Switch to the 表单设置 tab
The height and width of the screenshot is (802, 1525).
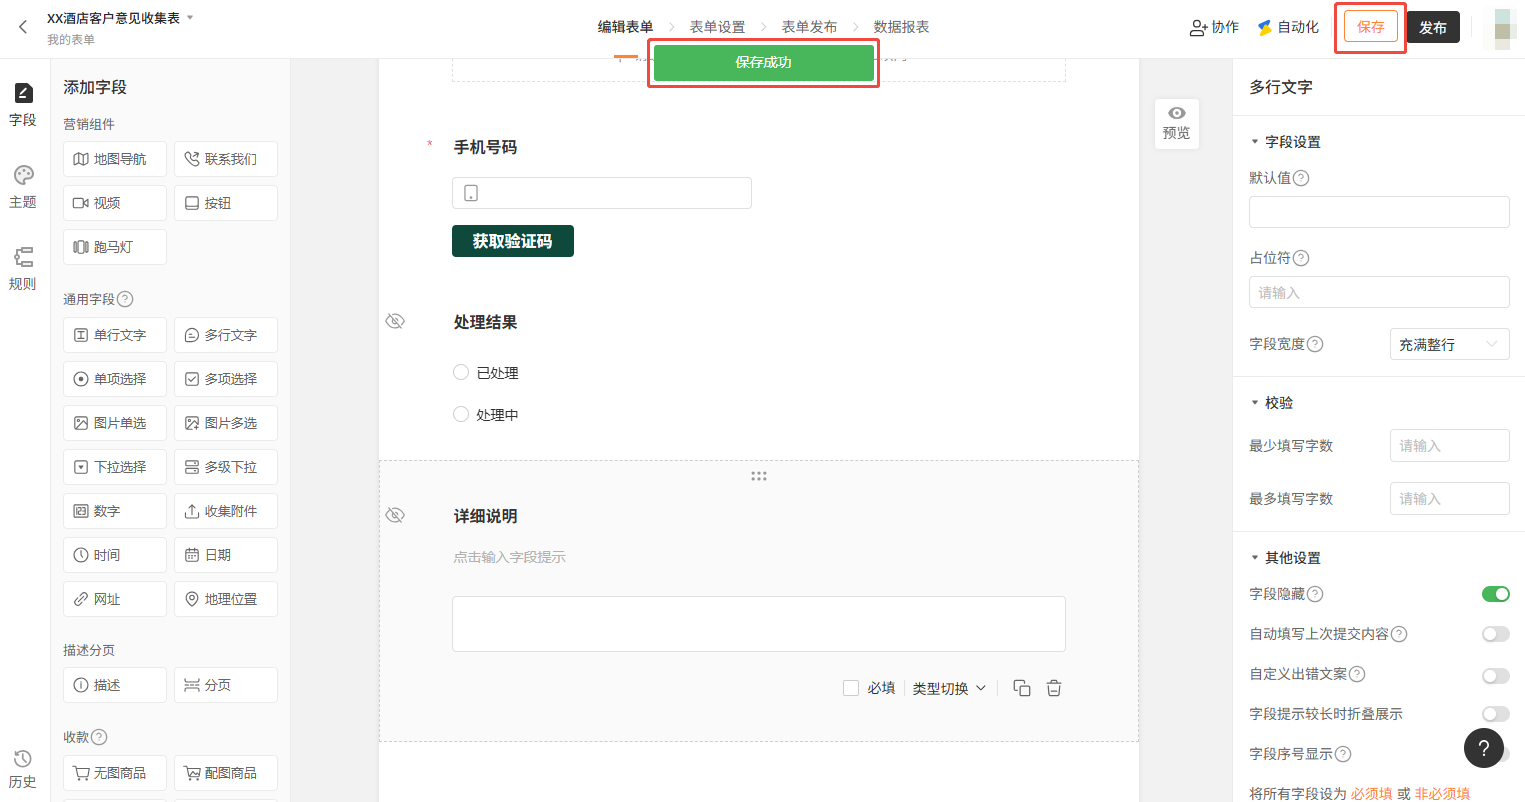(717, 27)
